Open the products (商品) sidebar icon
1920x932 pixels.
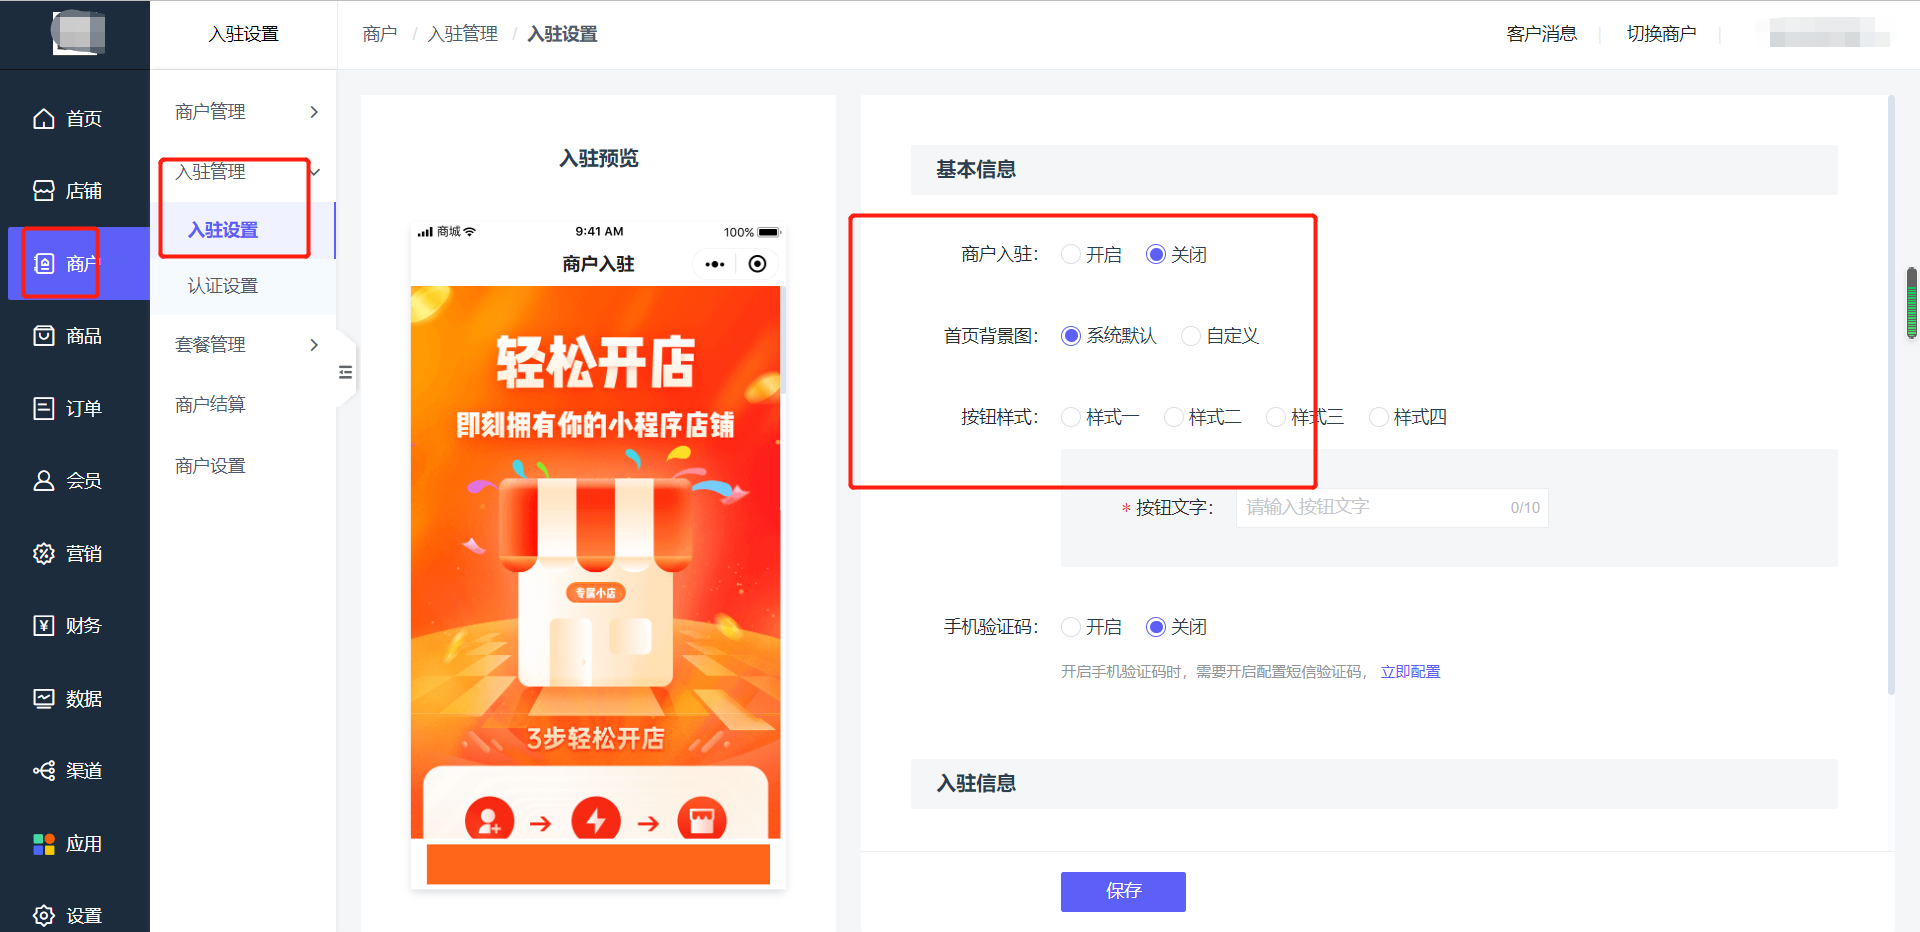44,336
